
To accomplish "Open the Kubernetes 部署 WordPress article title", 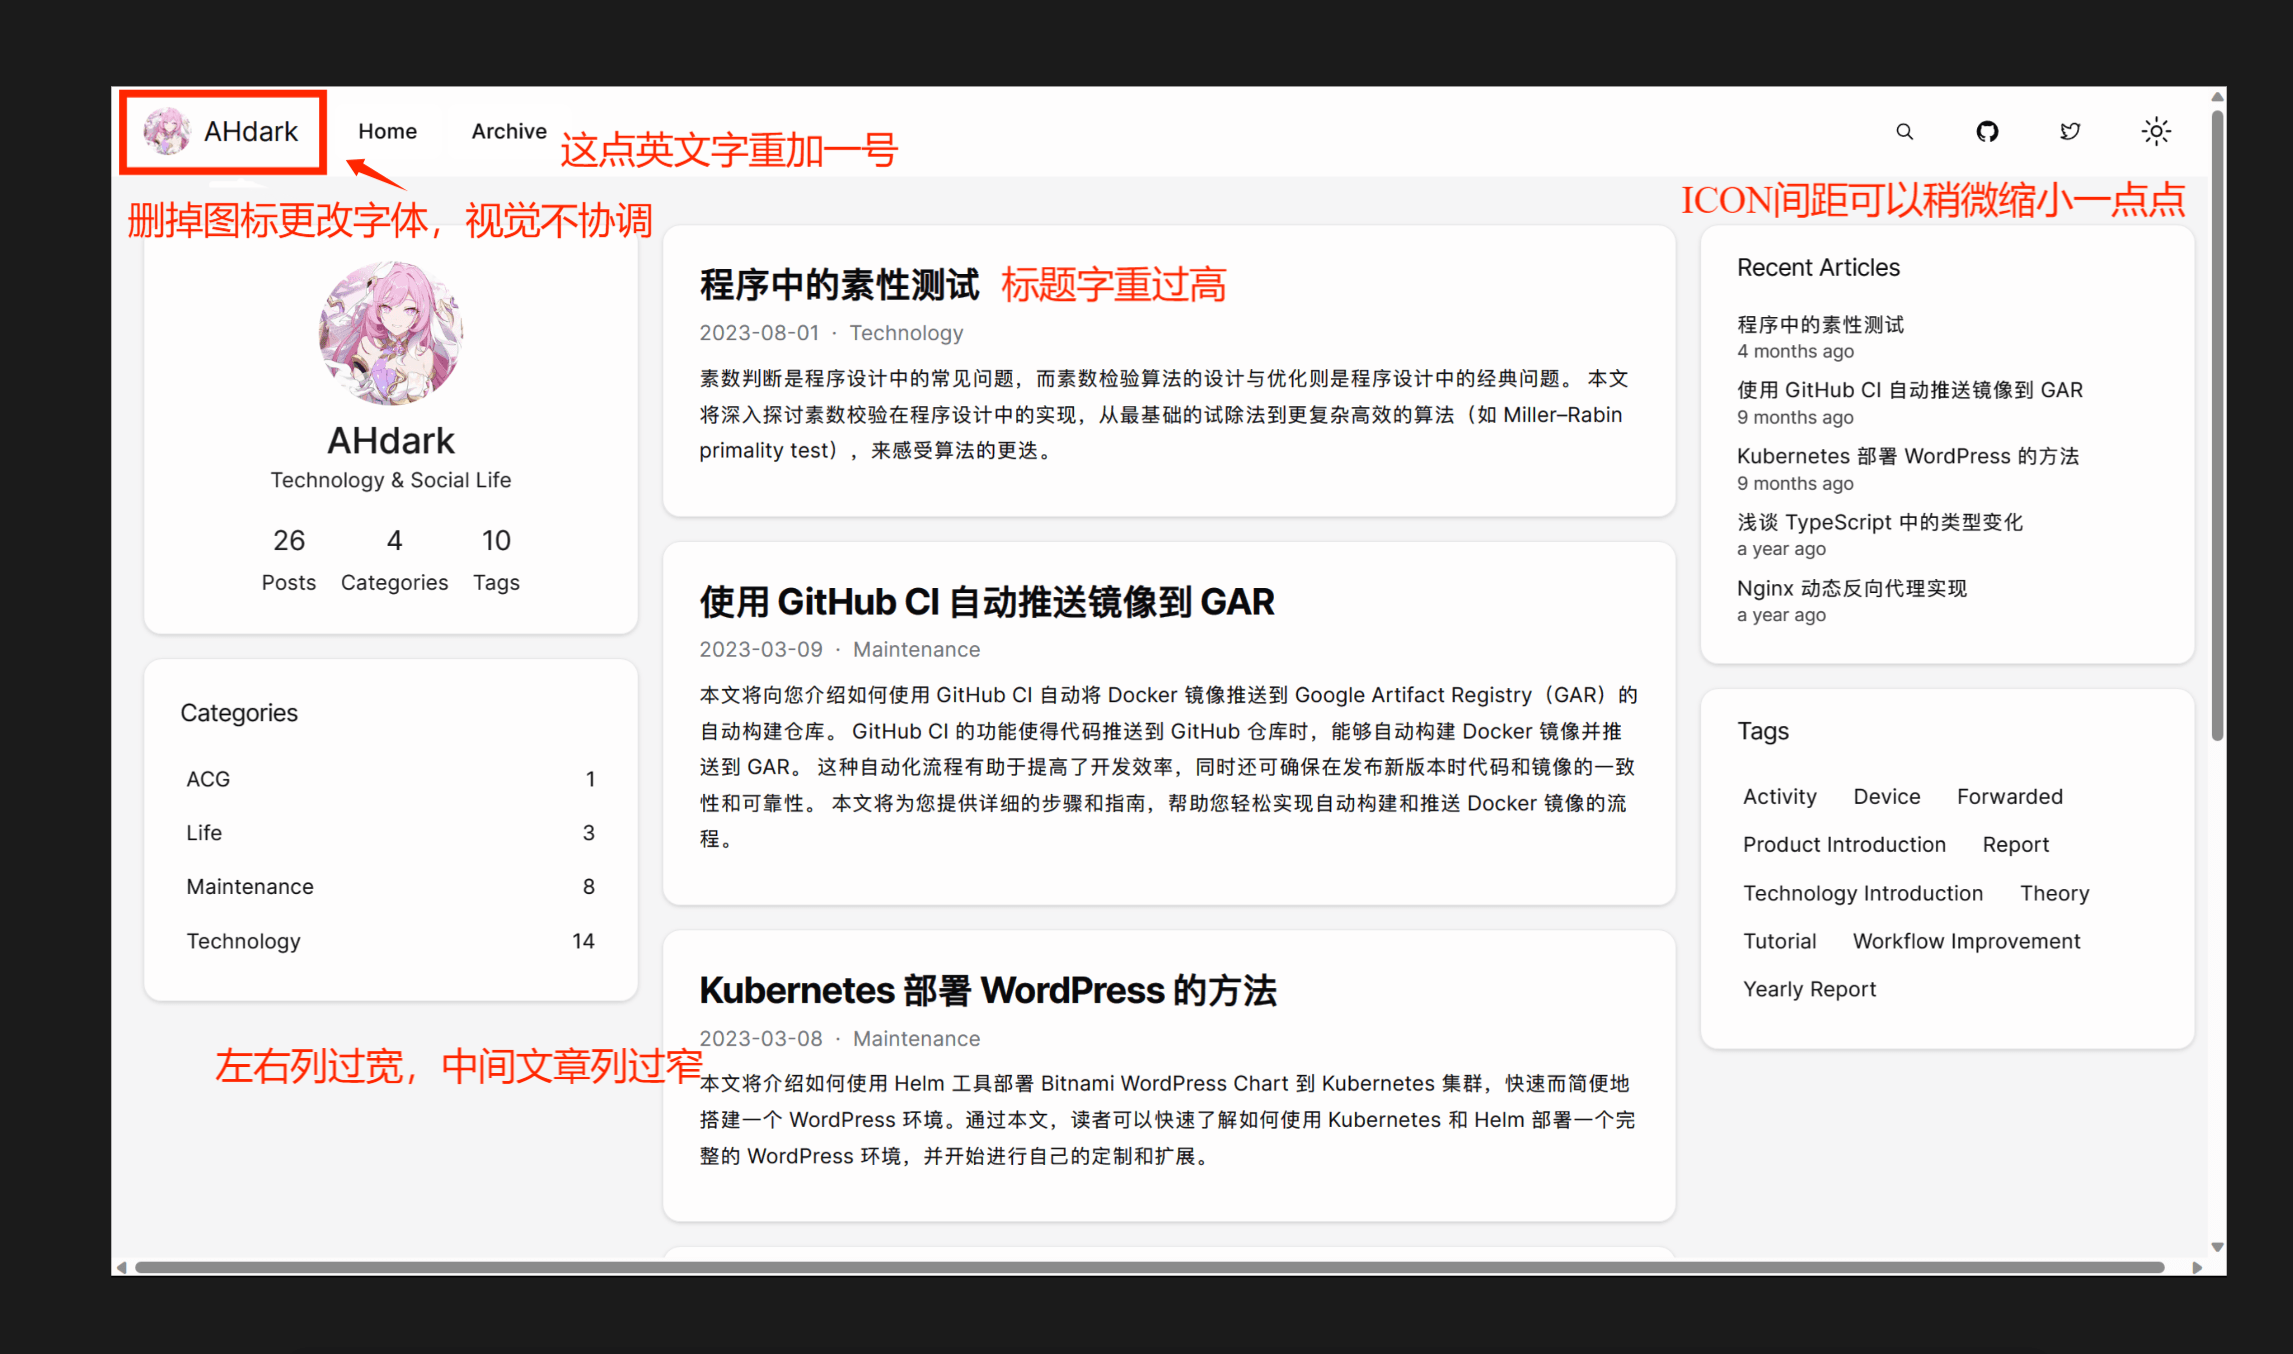I will (987, 991).
